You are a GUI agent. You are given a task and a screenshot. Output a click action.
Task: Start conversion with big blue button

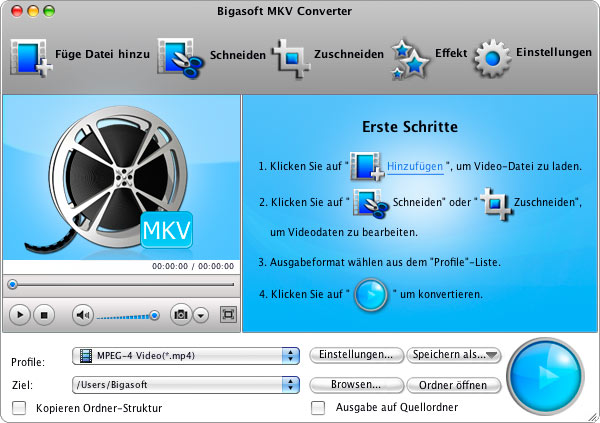pos(546,376)
